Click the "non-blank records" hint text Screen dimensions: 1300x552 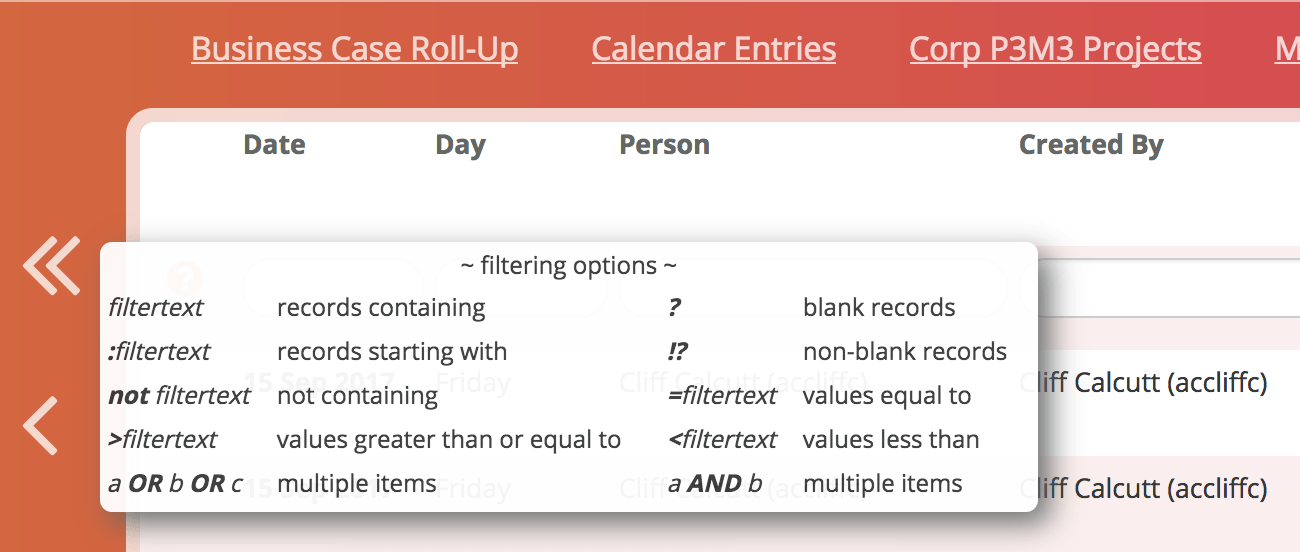(904, 352)
